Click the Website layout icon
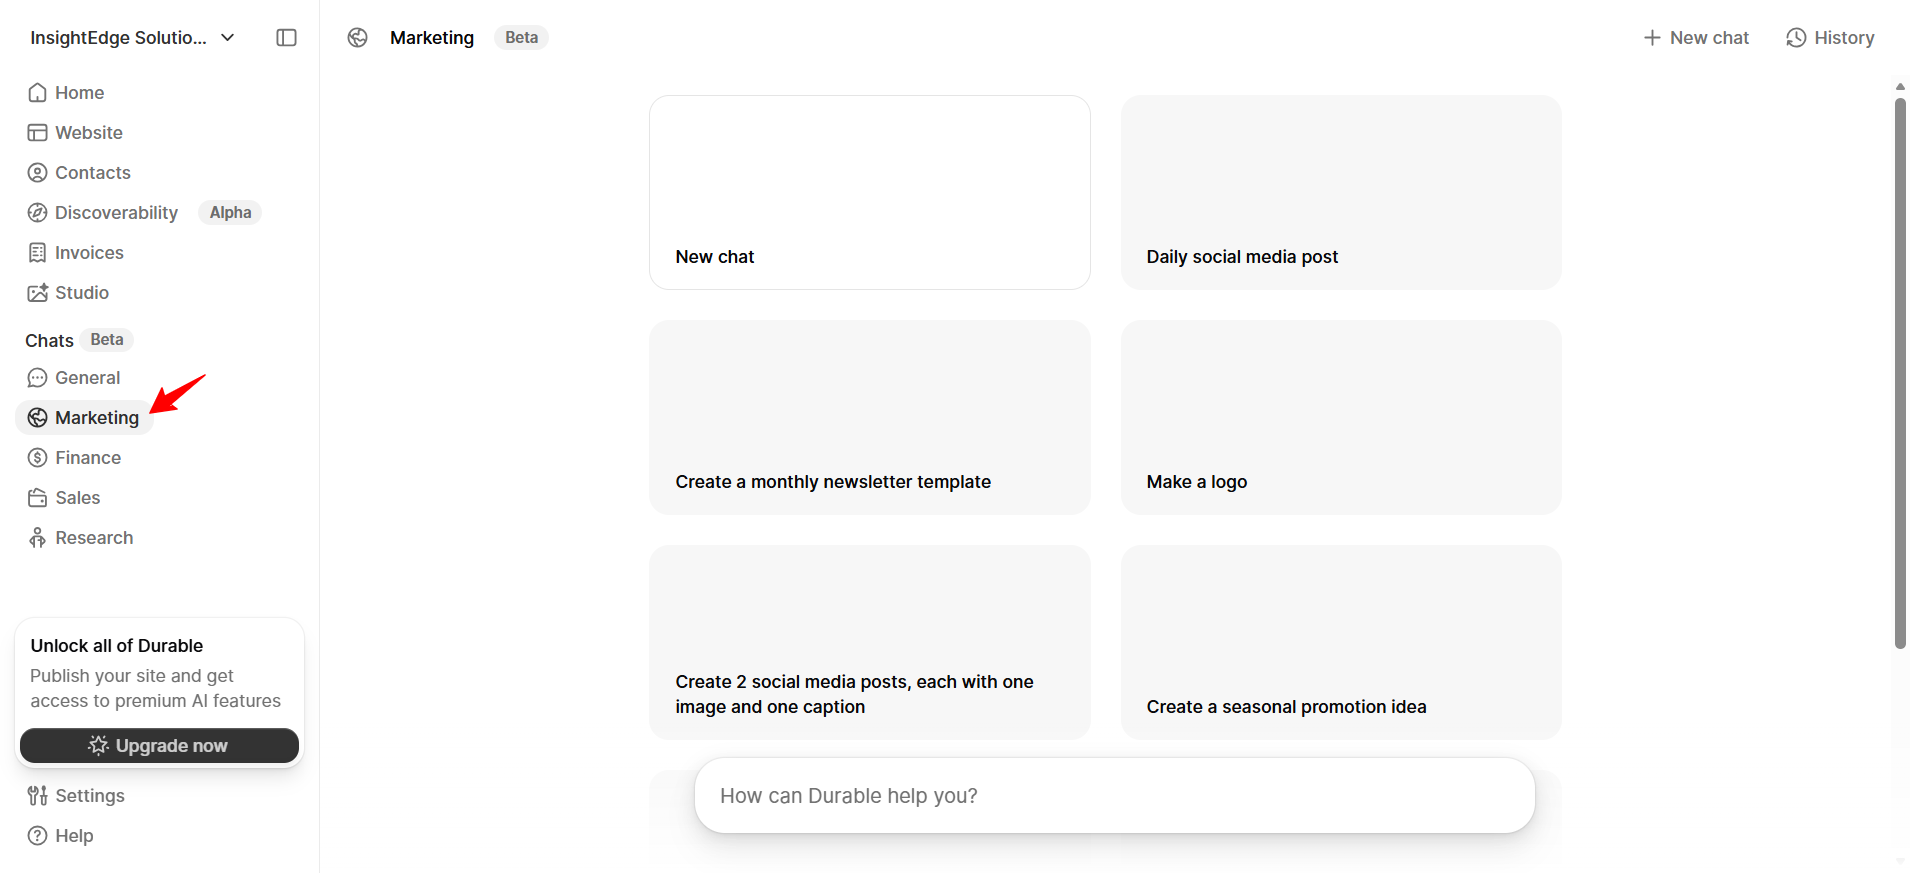 pyautogui.click(x=37, y=133)
